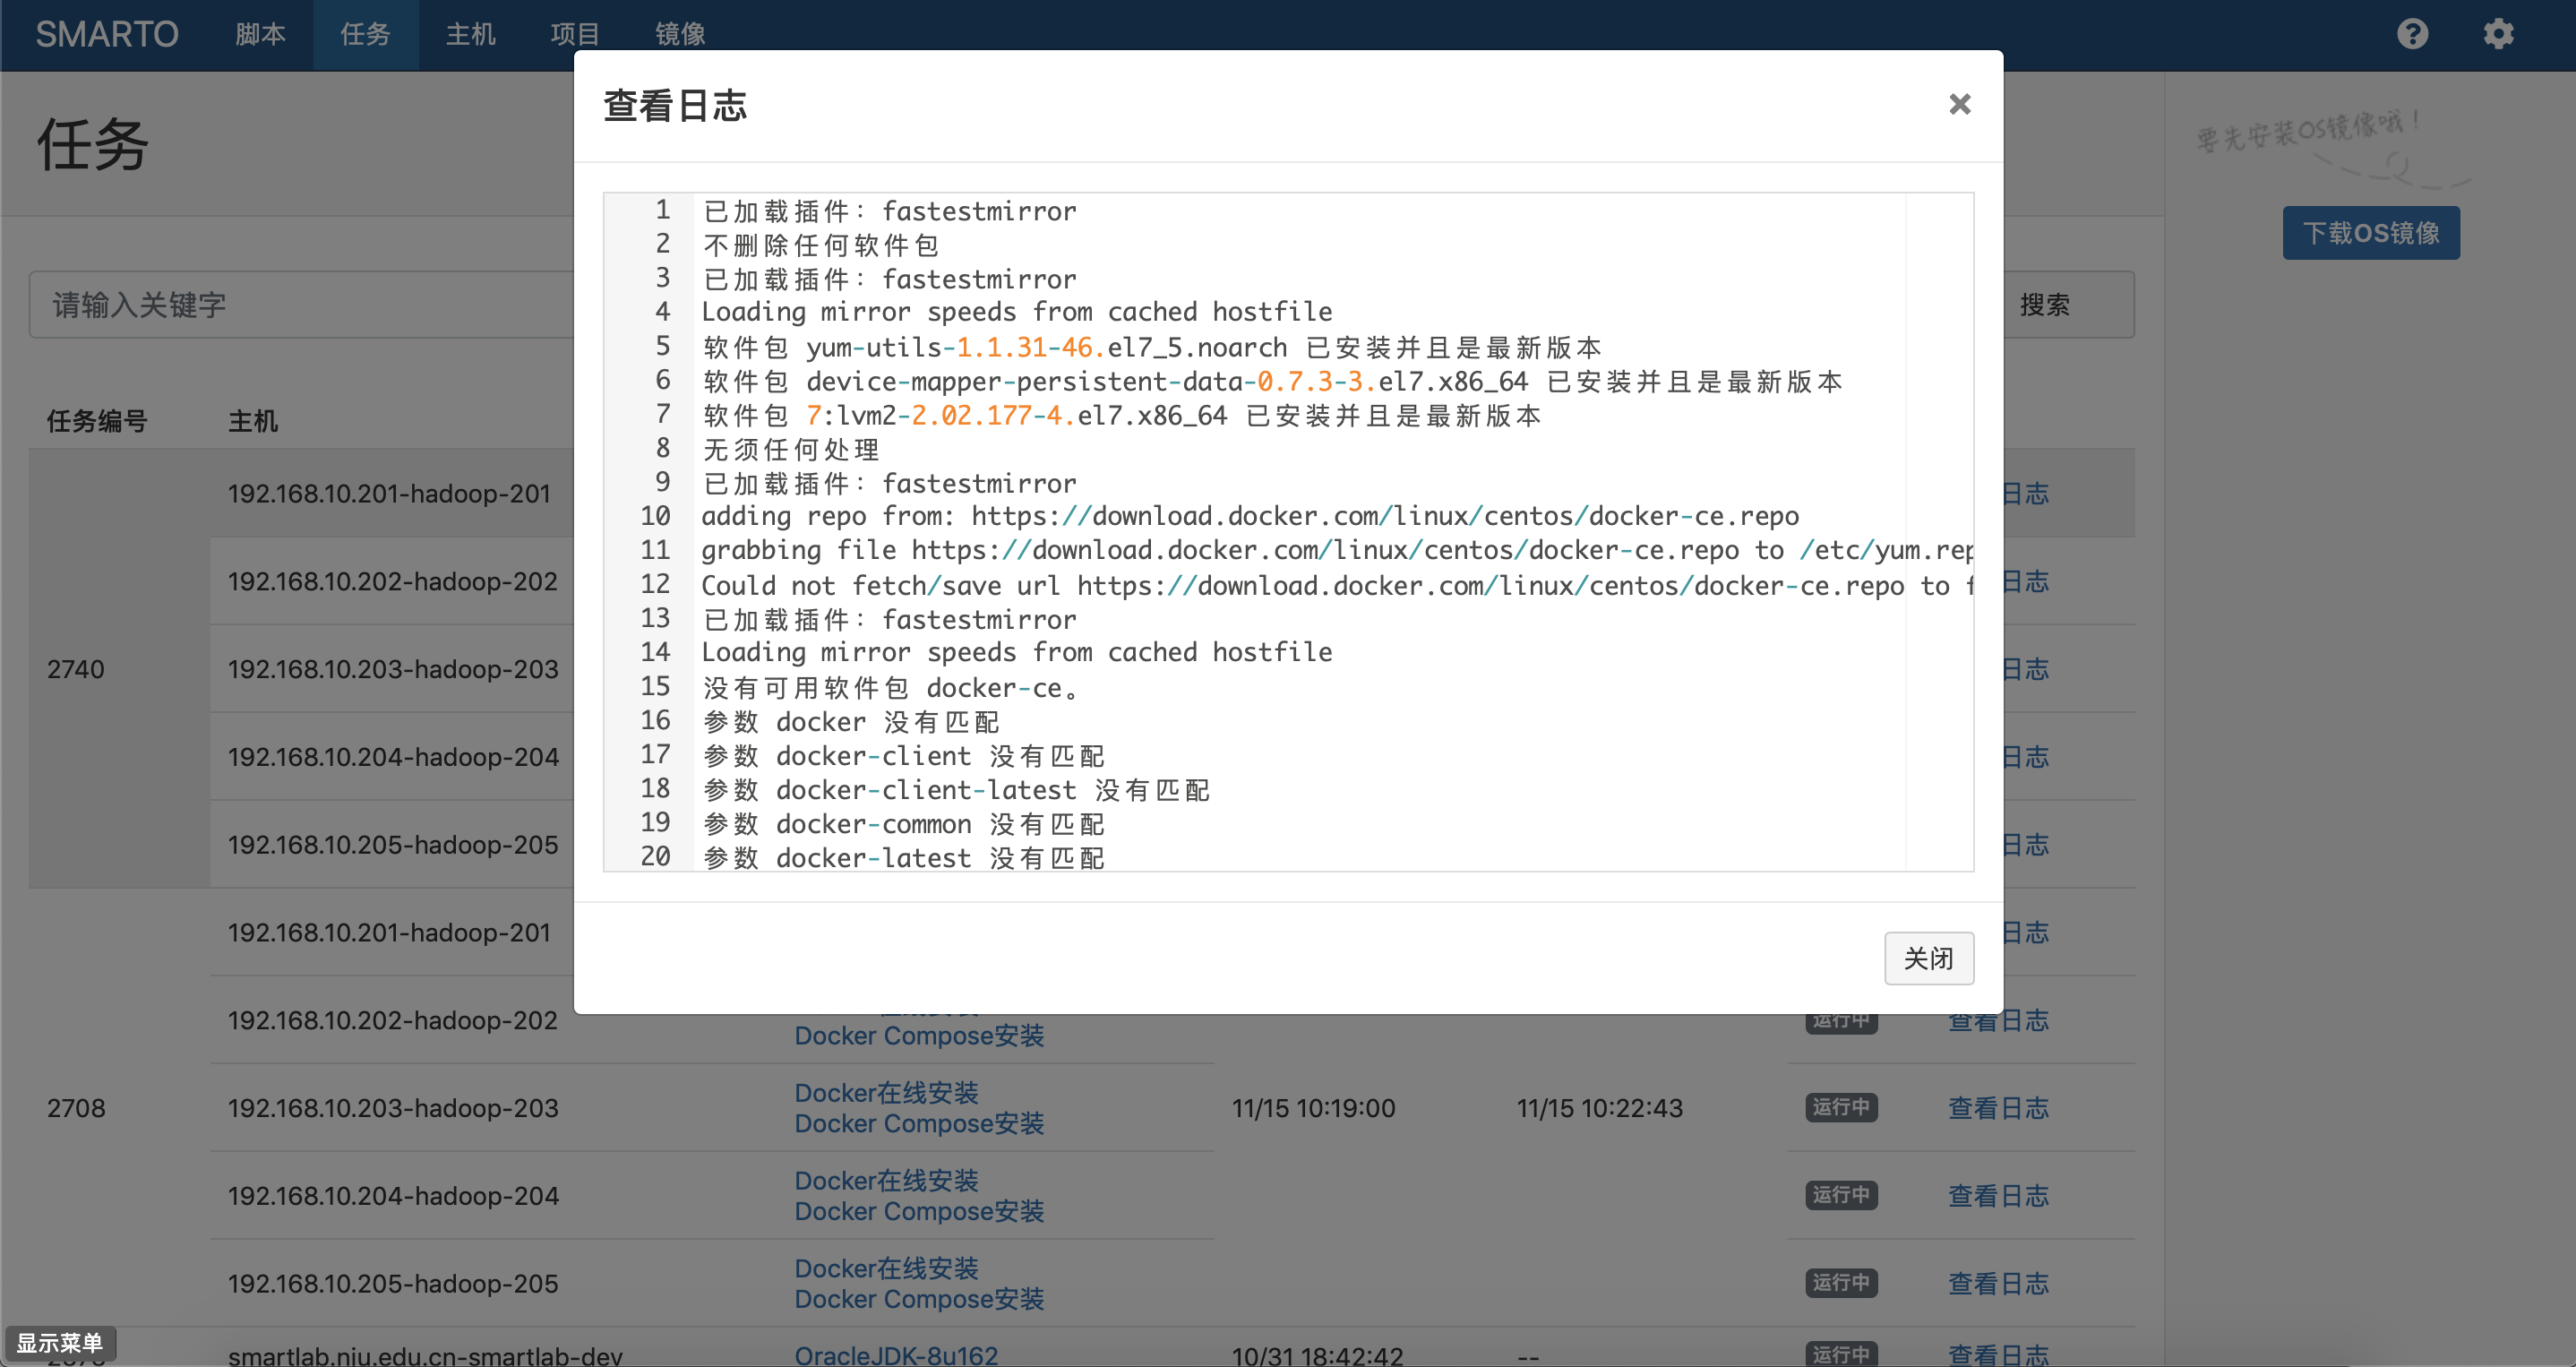The width and height of the screenshot is (2576, 1367).
Task: Open the 任务 navigation tab
Action: point(365,34)
